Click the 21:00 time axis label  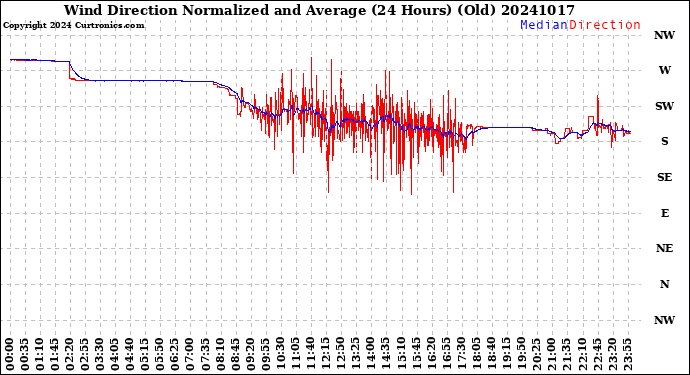pos(551,354)
